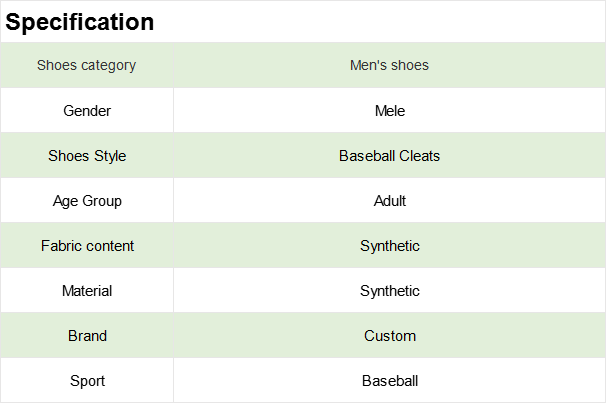Click Synthetic value in Fabric content row

[x=389, y=246]
